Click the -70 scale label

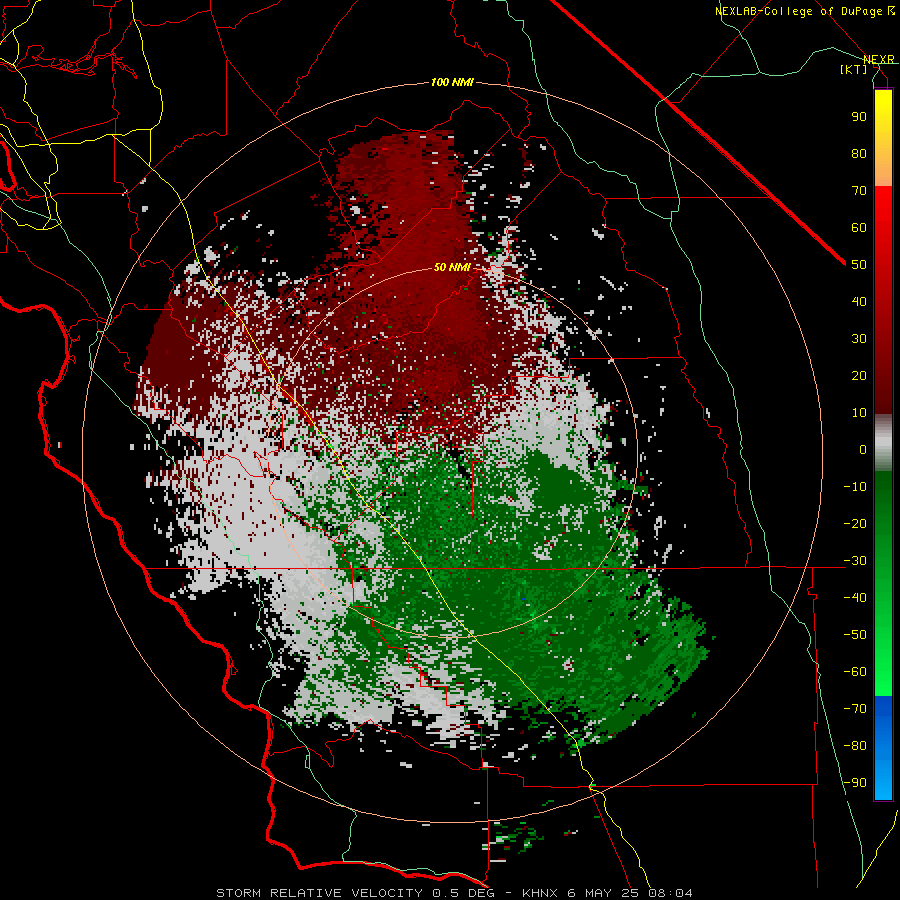(855, 709)
